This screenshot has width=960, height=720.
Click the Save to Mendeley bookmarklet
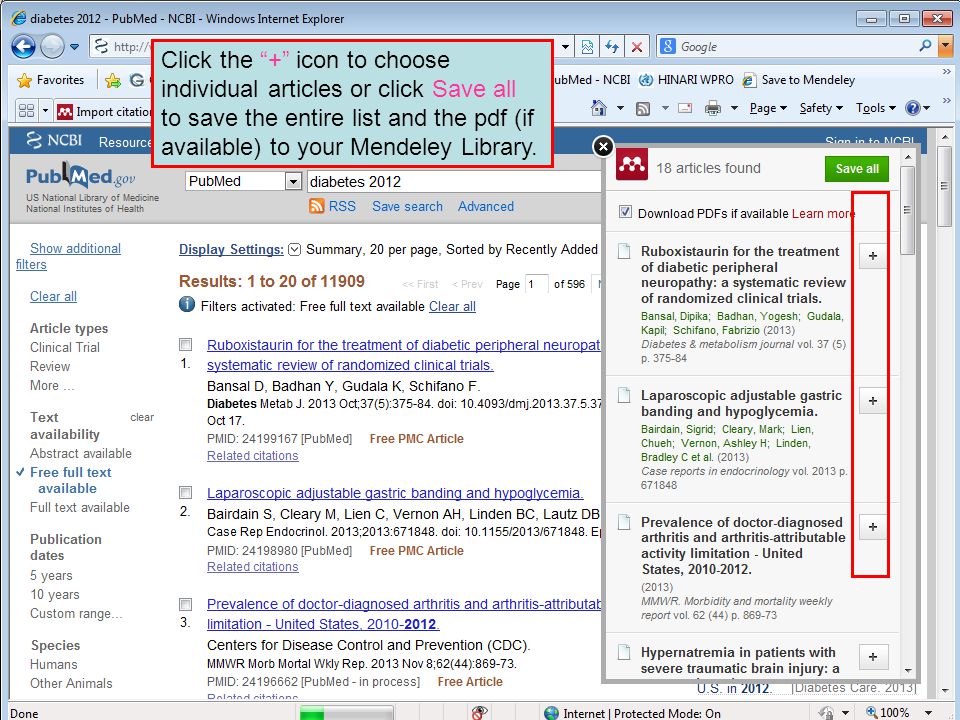(798, 80)
